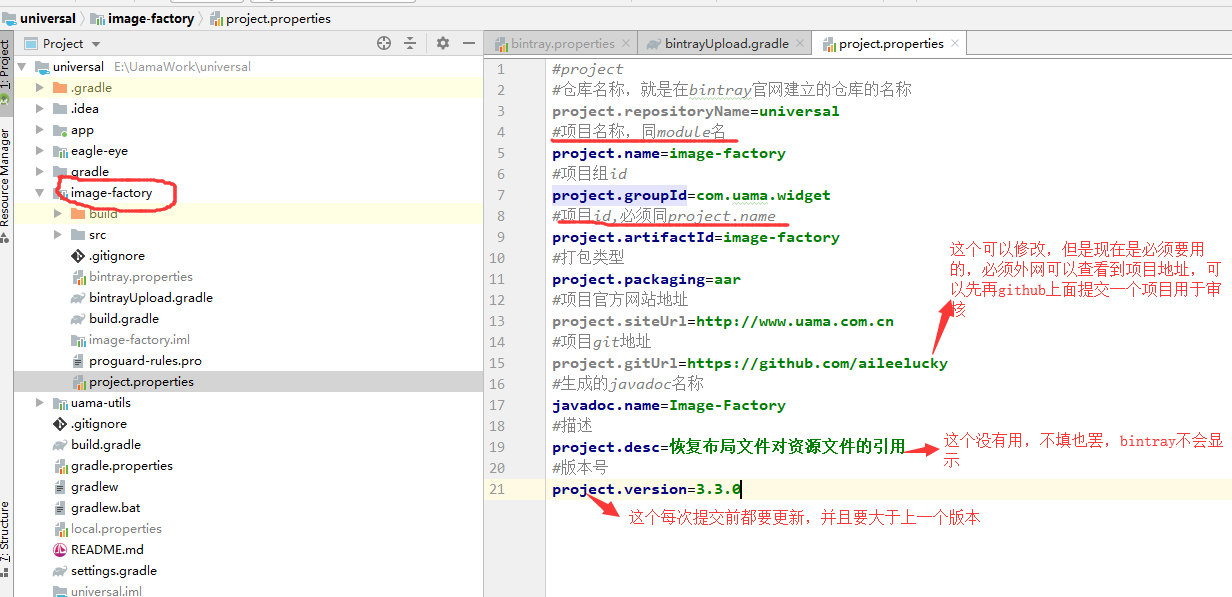Open the 1: Project side tool window

click(x=6, y=66)
